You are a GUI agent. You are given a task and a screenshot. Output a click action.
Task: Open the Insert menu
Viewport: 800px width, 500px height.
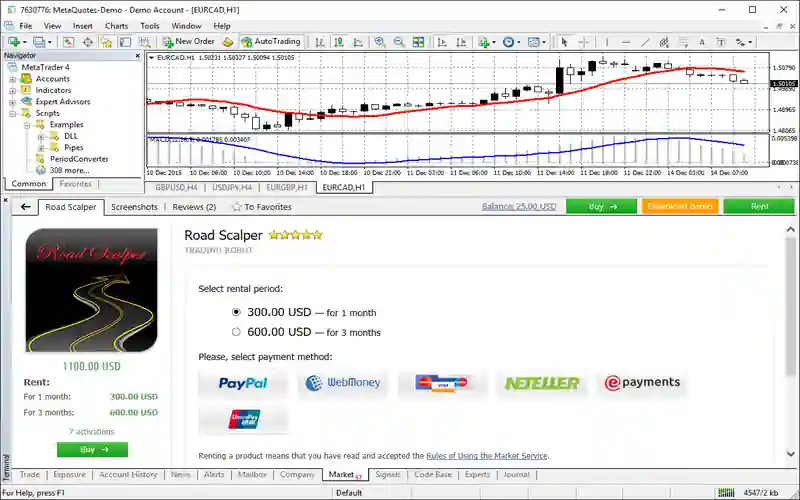tap(83, 26)
